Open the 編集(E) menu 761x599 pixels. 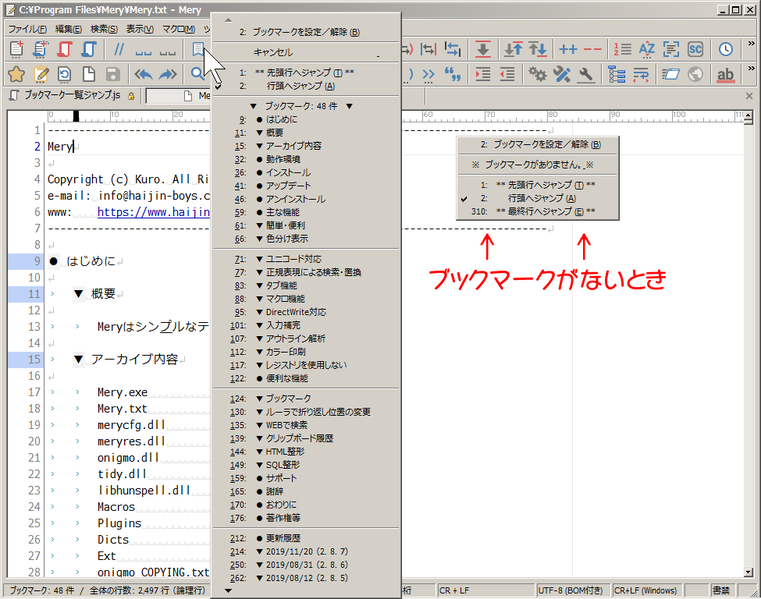[x=68, y=29]
